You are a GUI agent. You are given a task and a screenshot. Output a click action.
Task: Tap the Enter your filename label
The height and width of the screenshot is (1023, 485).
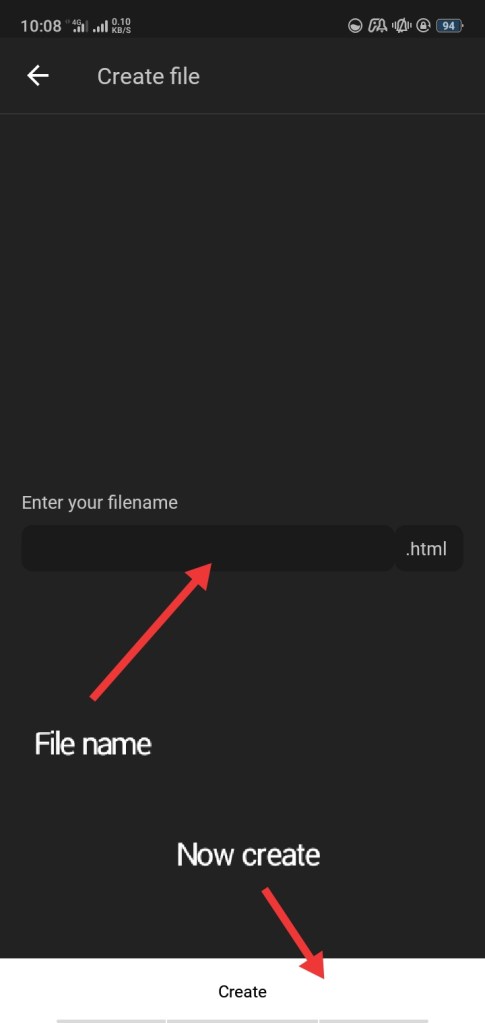[x=100, y=502]
